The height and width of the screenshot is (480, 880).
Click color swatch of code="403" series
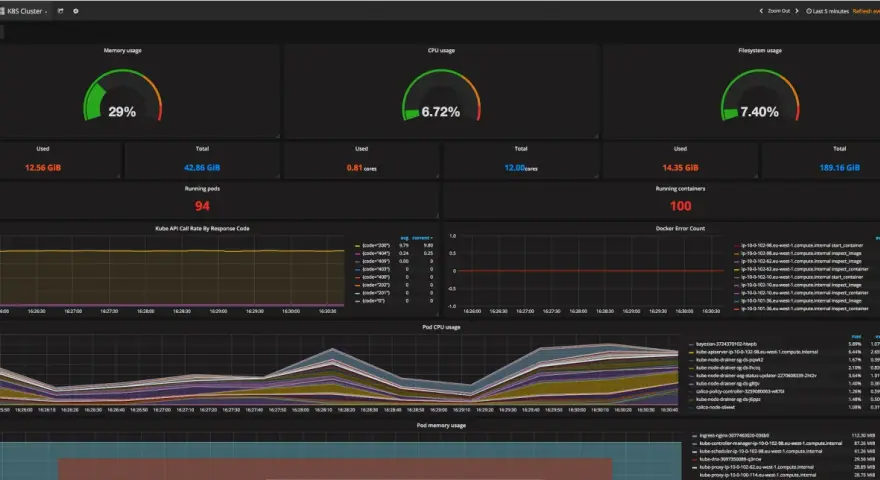(x=358, y=269)
